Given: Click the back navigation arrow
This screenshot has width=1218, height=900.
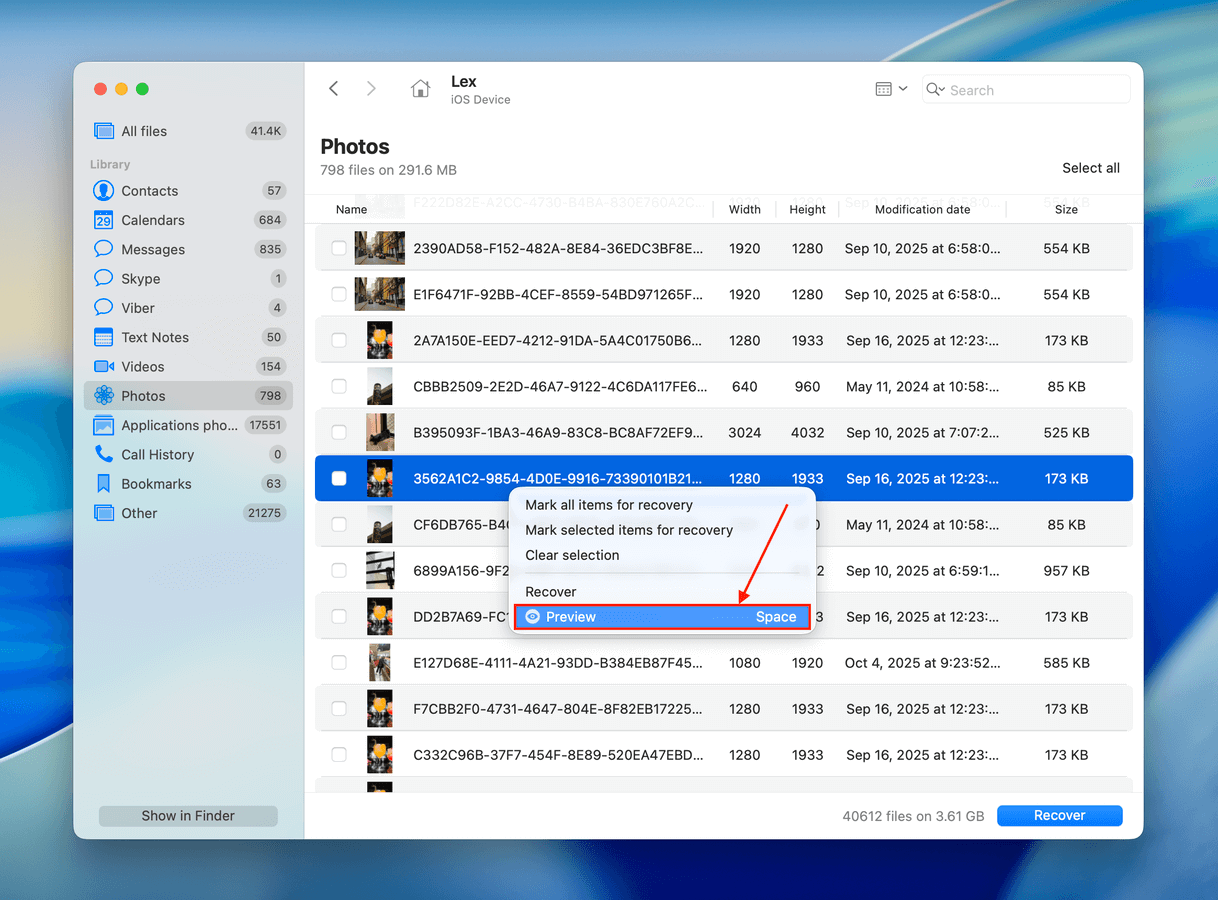Looking at the screenshot, I should 334,89.
